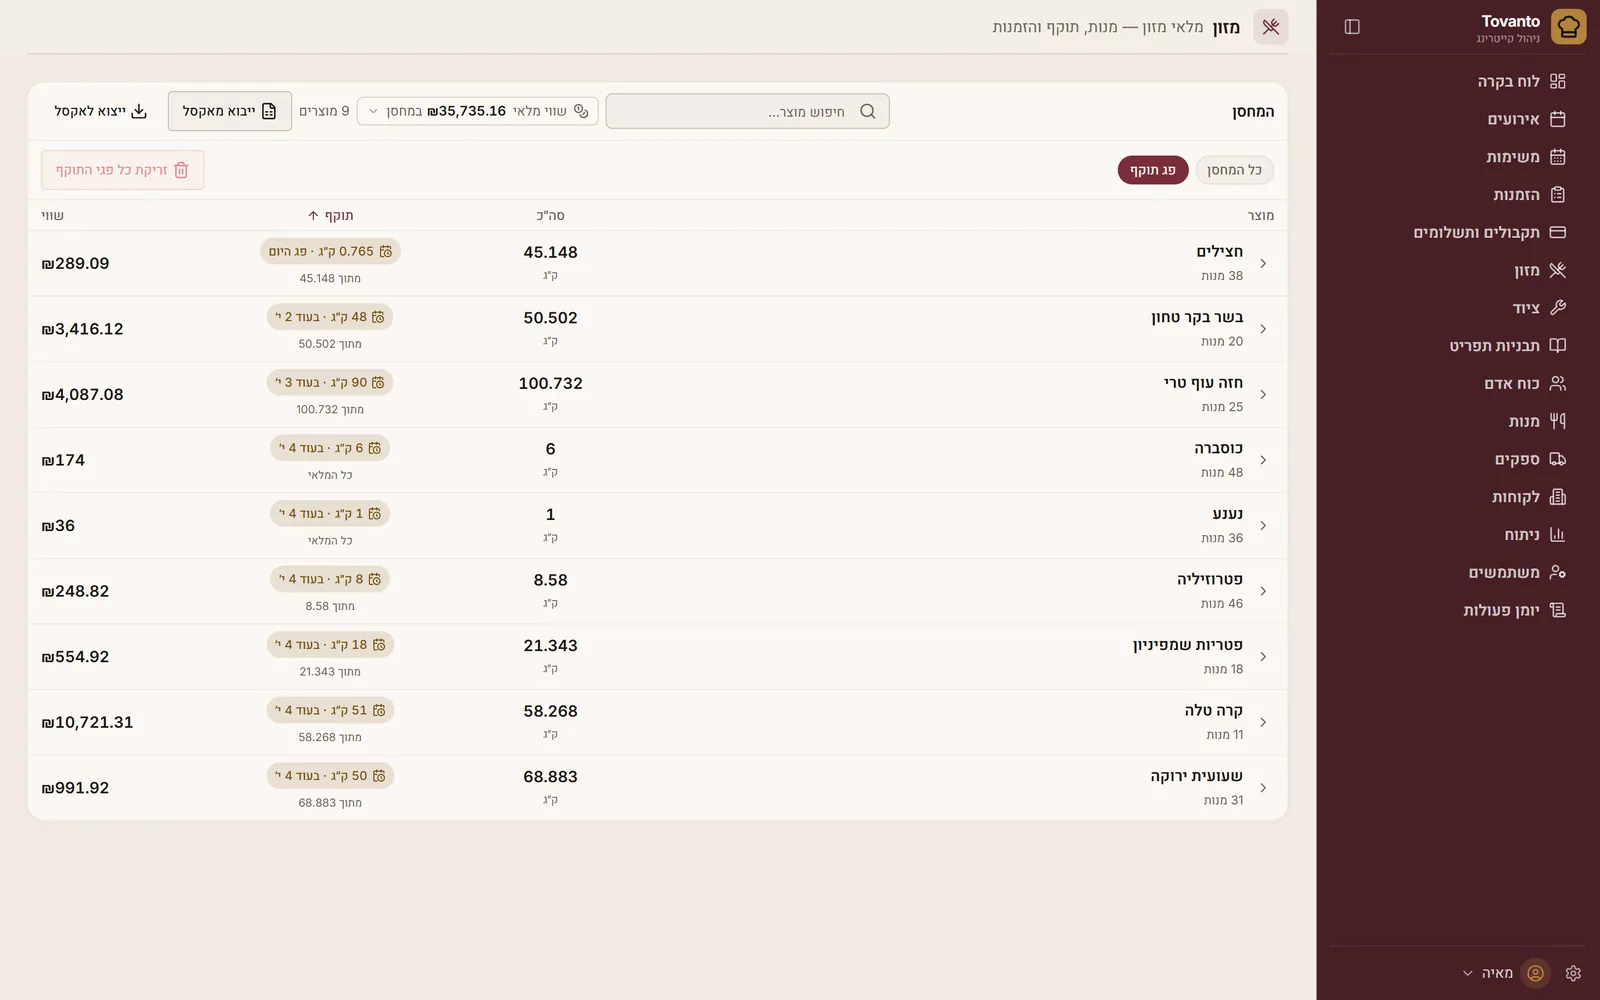Open the משימות menu item

1457,157
